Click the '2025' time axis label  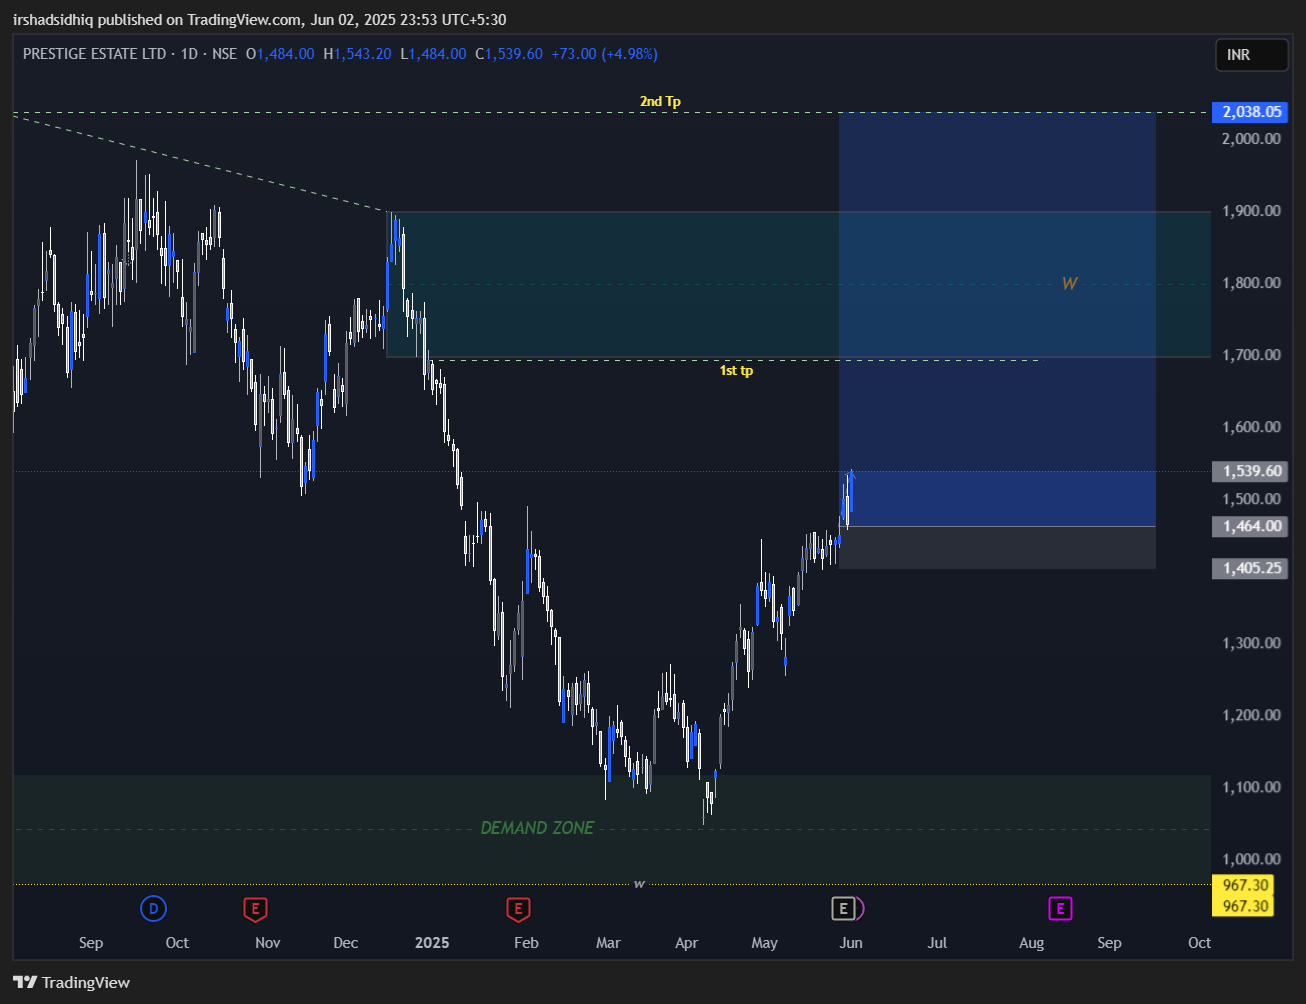[432, 943]
